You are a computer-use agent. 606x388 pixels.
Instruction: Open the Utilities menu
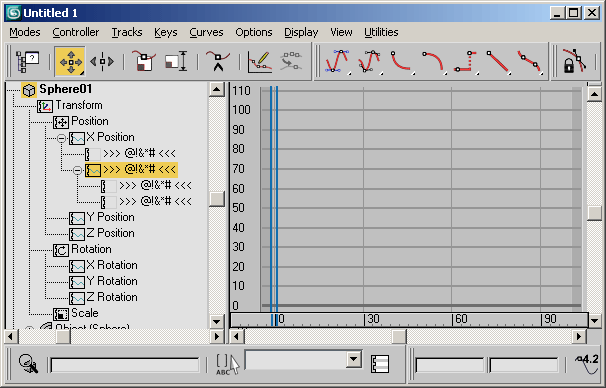point(381,32)
